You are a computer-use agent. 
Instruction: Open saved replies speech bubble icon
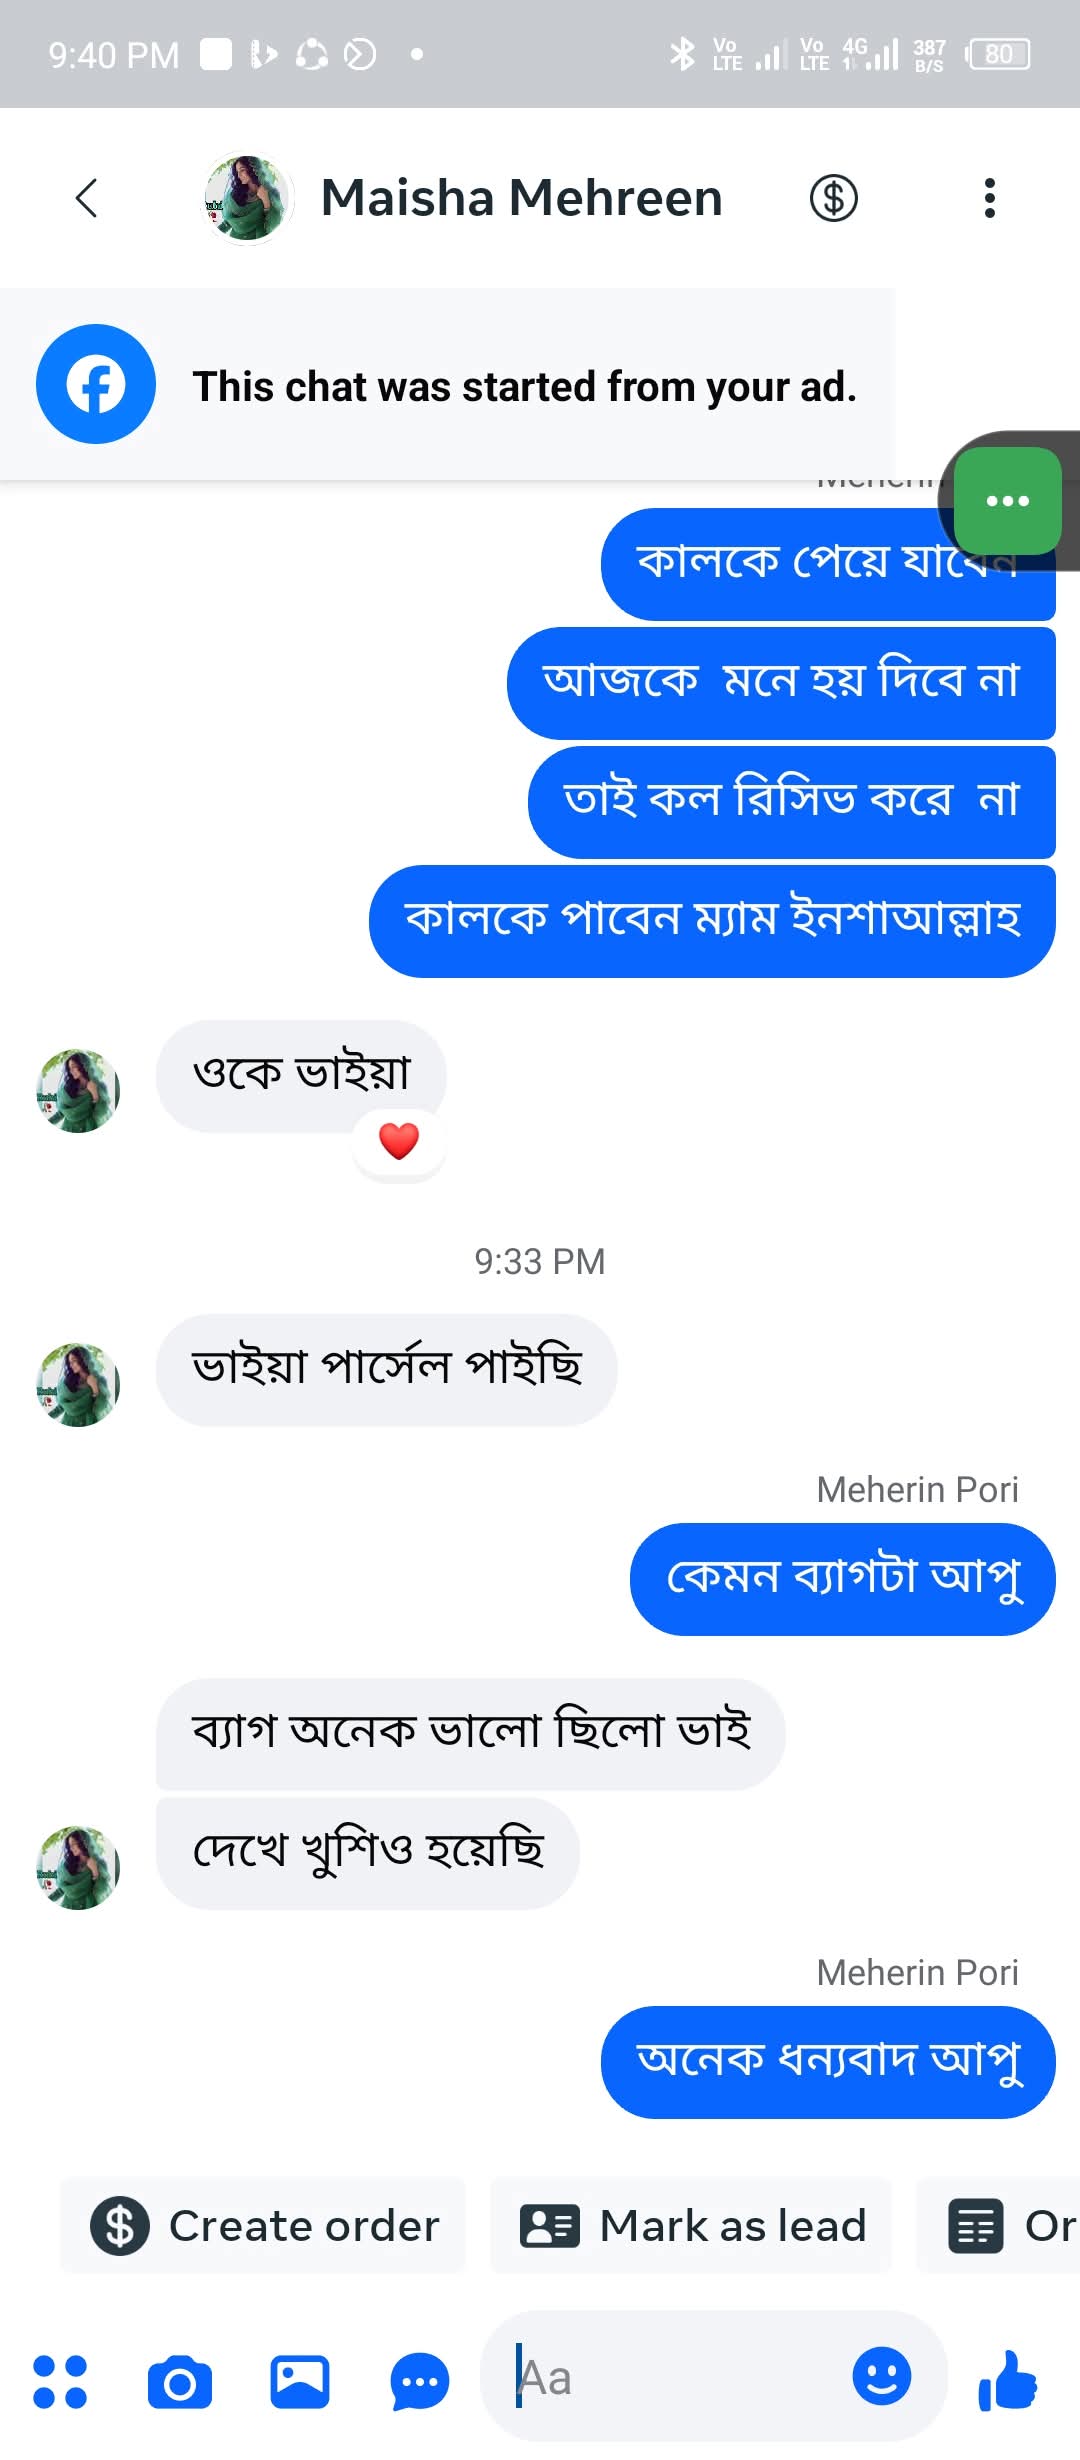pos(420,2381)
